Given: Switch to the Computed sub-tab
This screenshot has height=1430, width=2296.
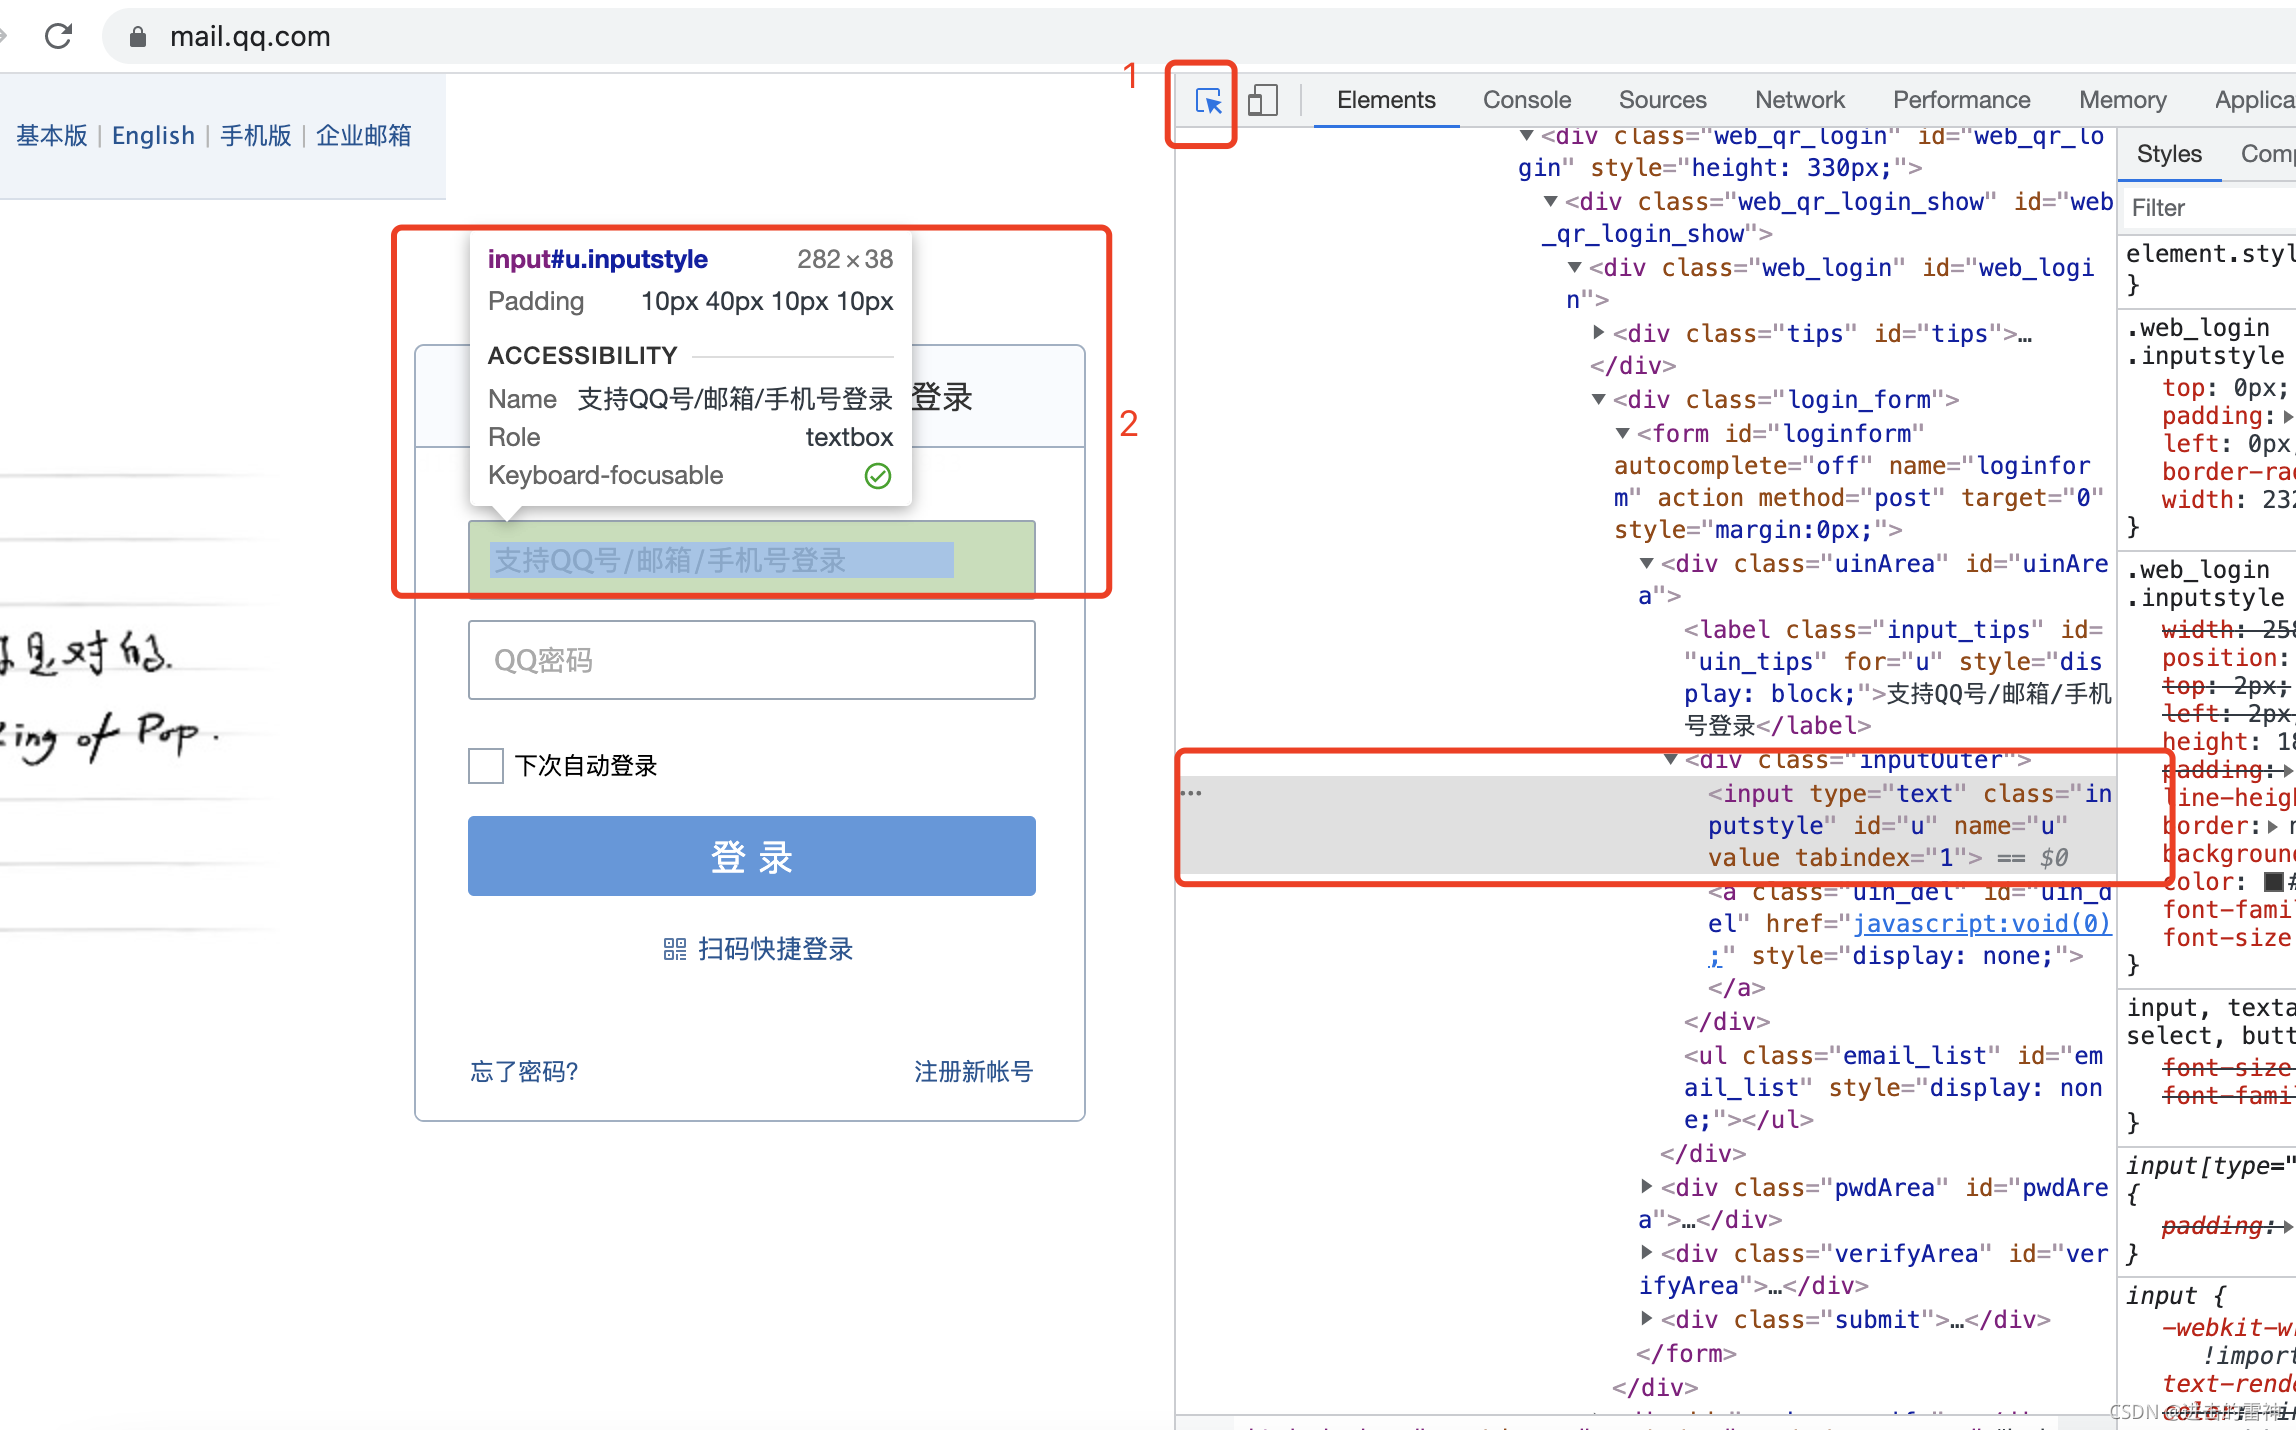Looking at the screenshot, I should click(x=2267, y=154).
